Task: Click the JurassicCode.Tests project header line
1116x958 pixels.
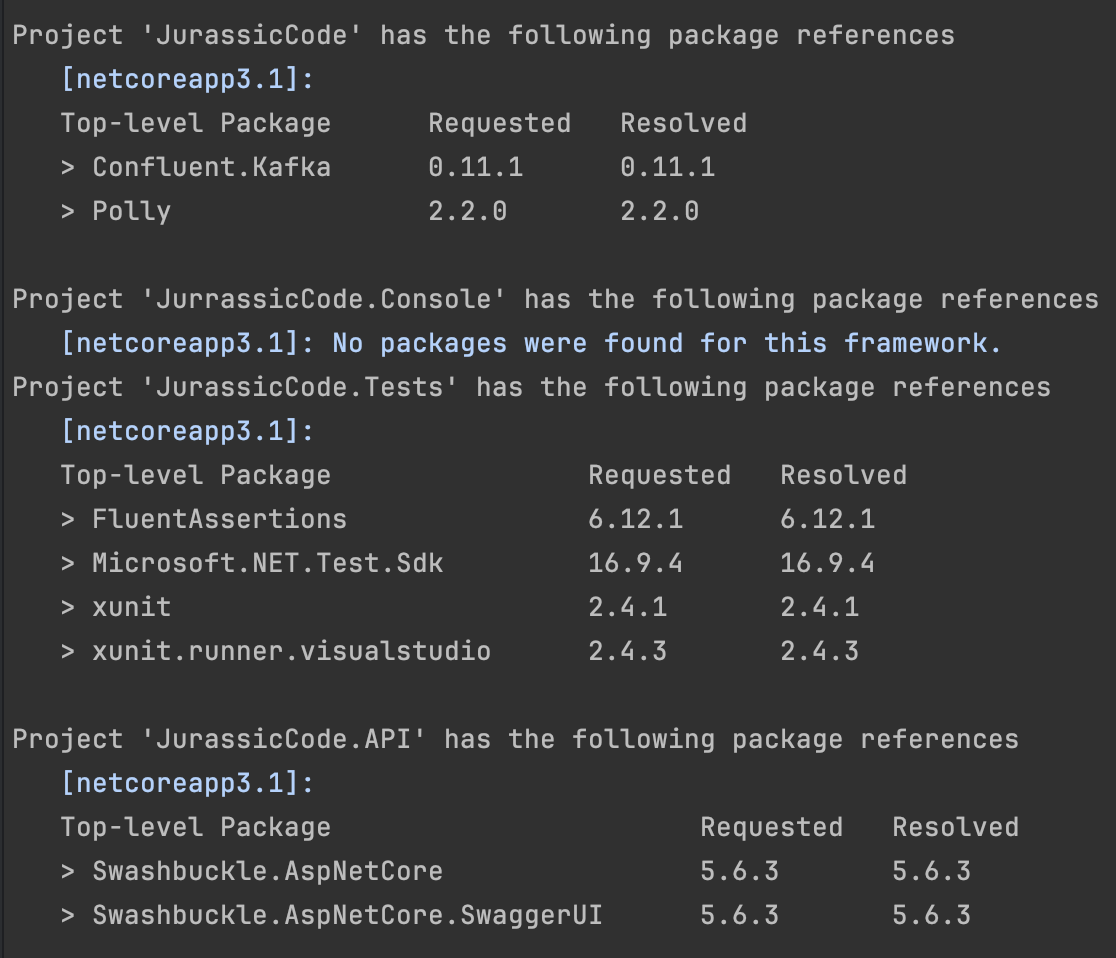Action: [531, 388]
